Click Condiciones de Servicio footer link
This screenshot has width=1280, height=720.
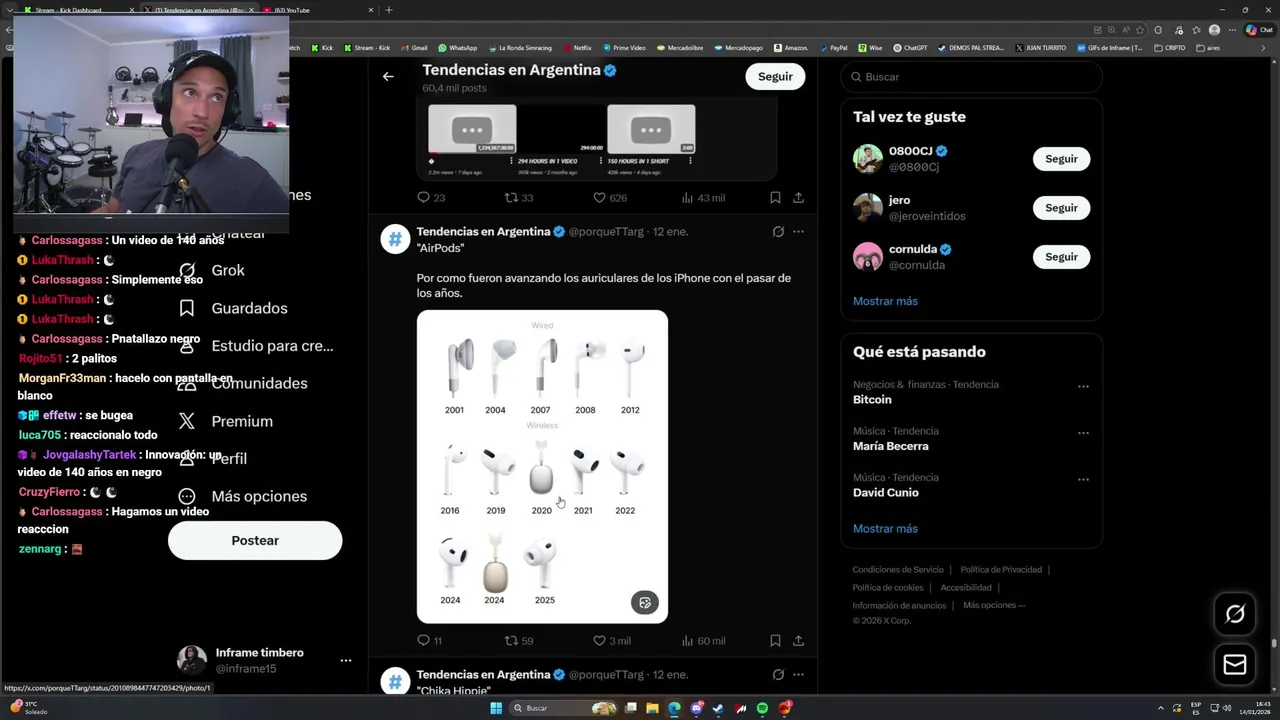click(x=897, y=569)
